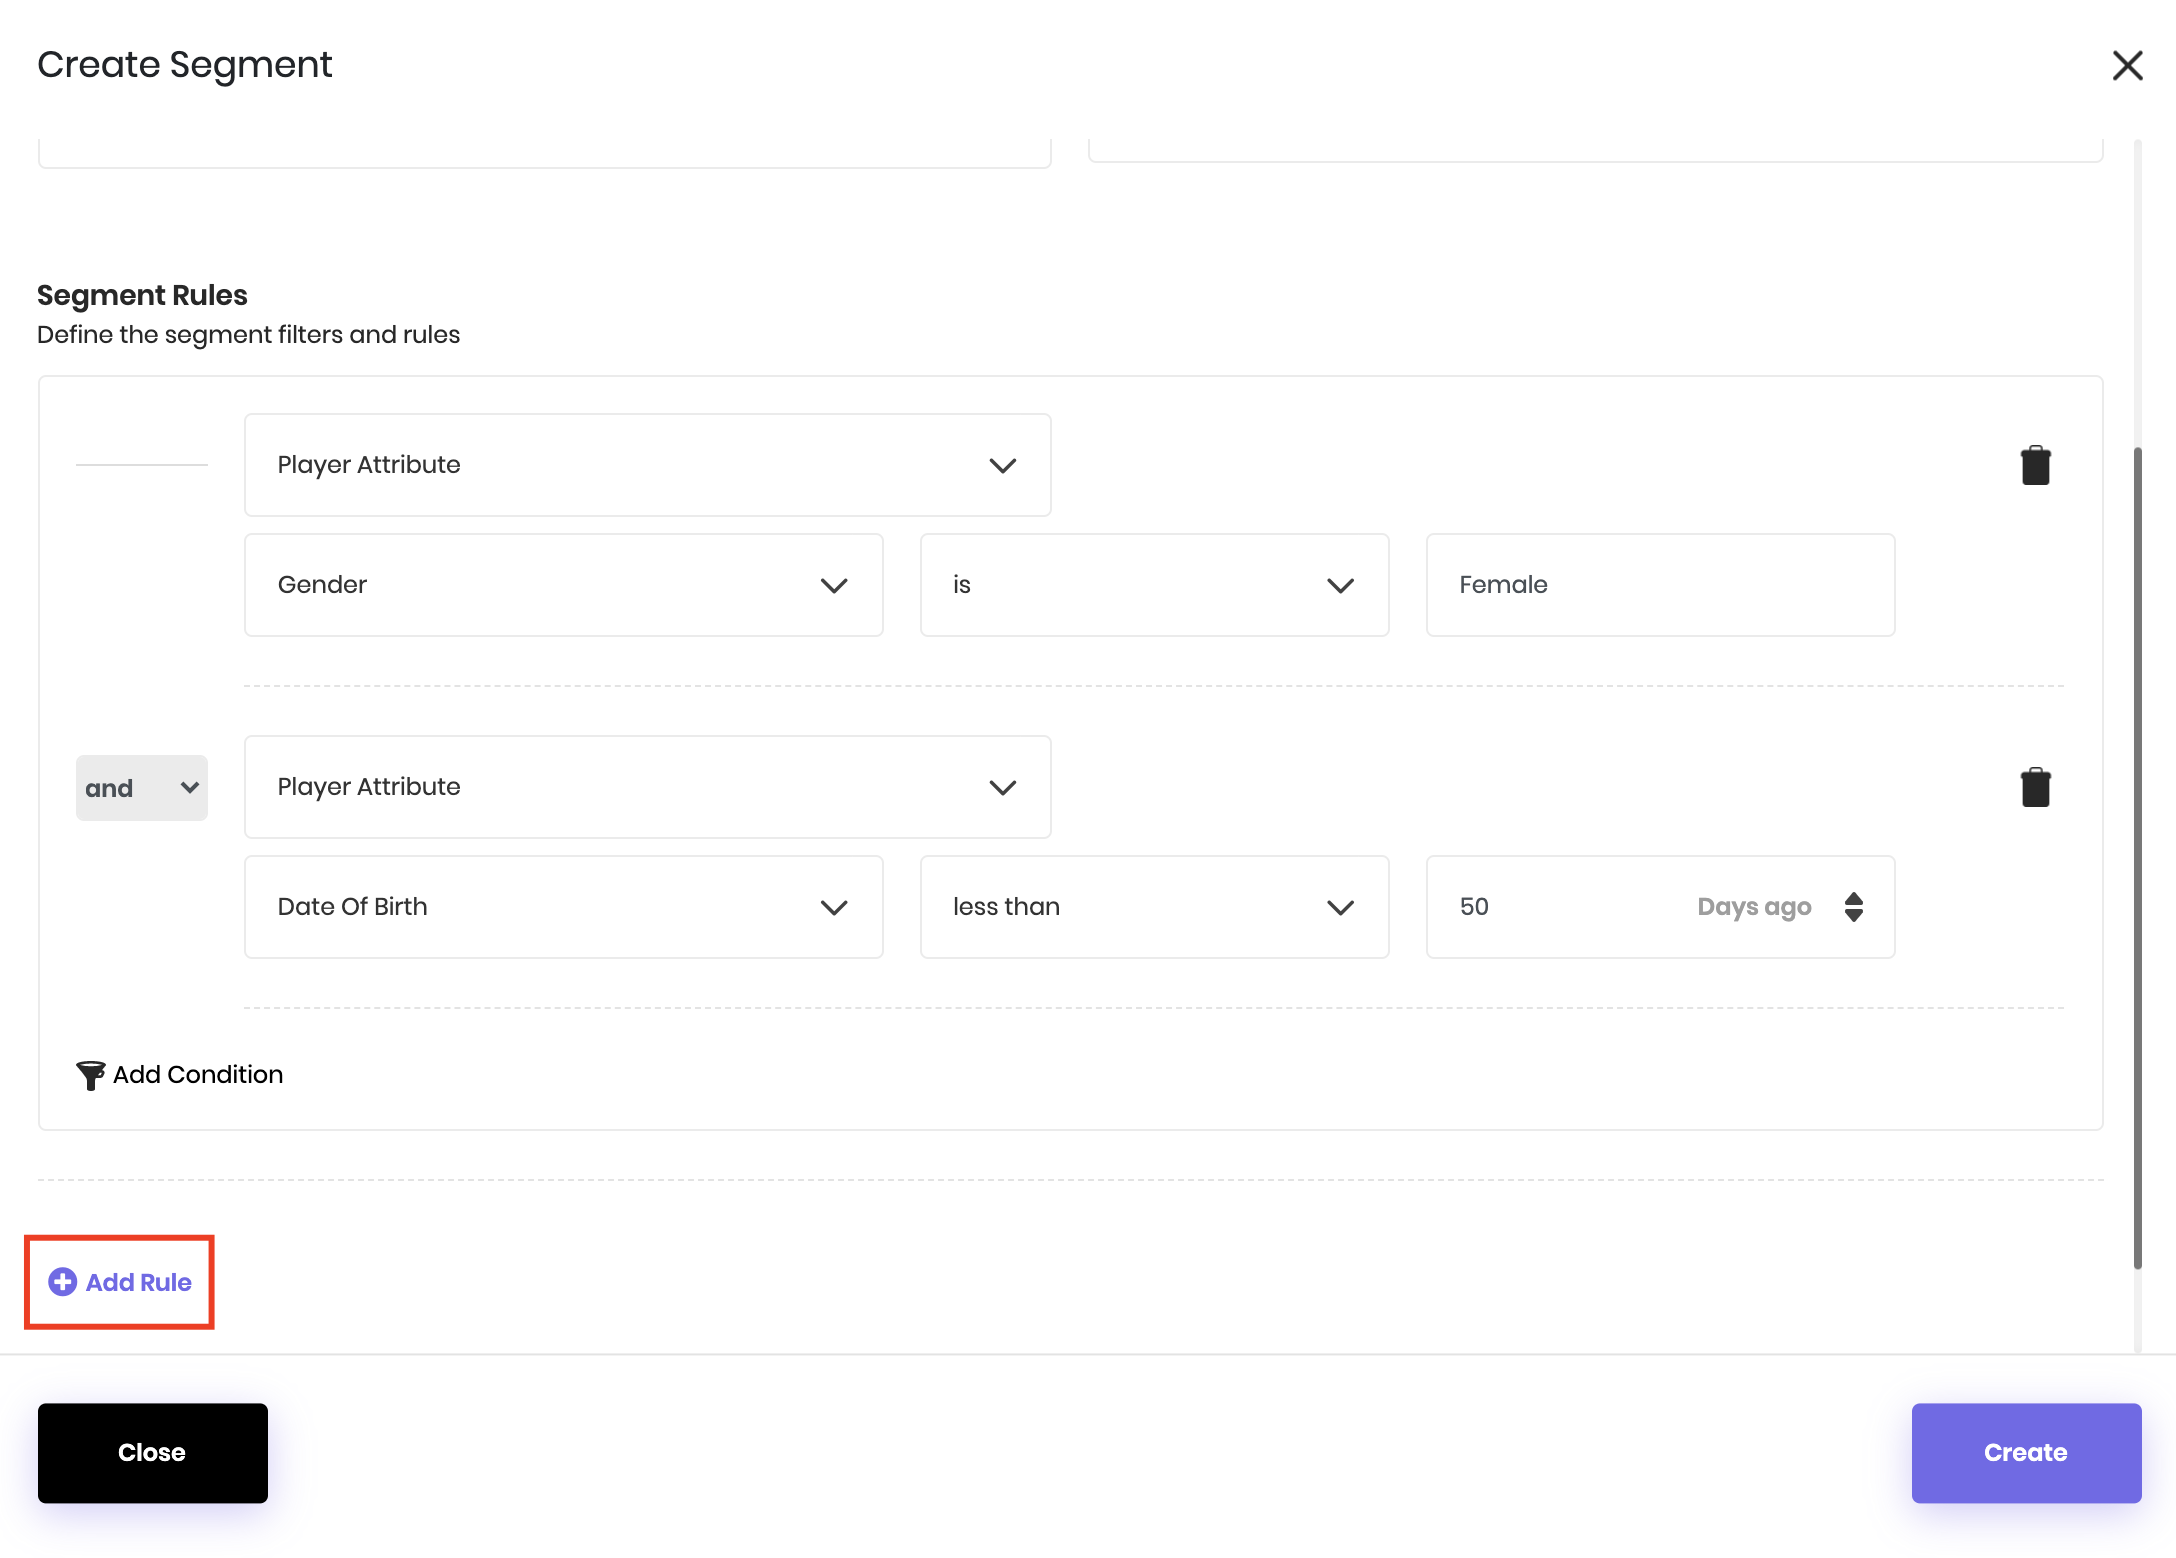Open the Date Of Birth dropdown
Viewport: 2176px width, 1558px height.
coord(563,907)
